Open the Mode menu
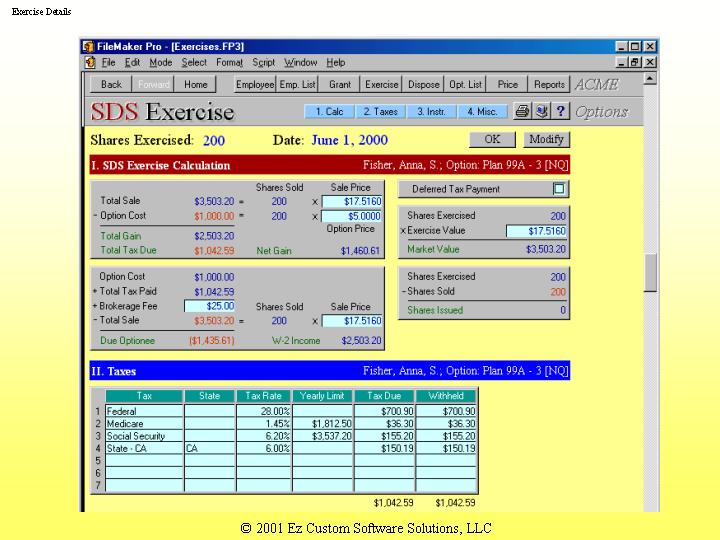 (161, 62)
